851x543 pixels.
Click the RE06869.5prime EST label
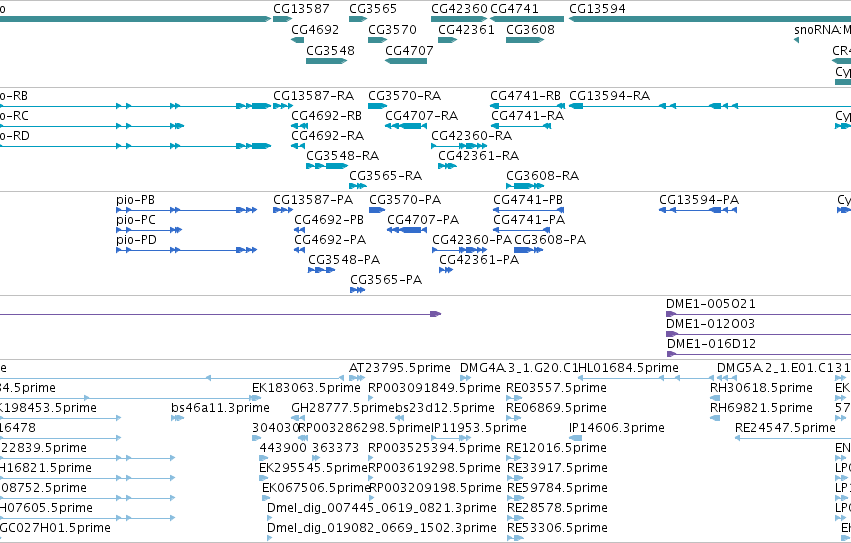coord(556,408)
